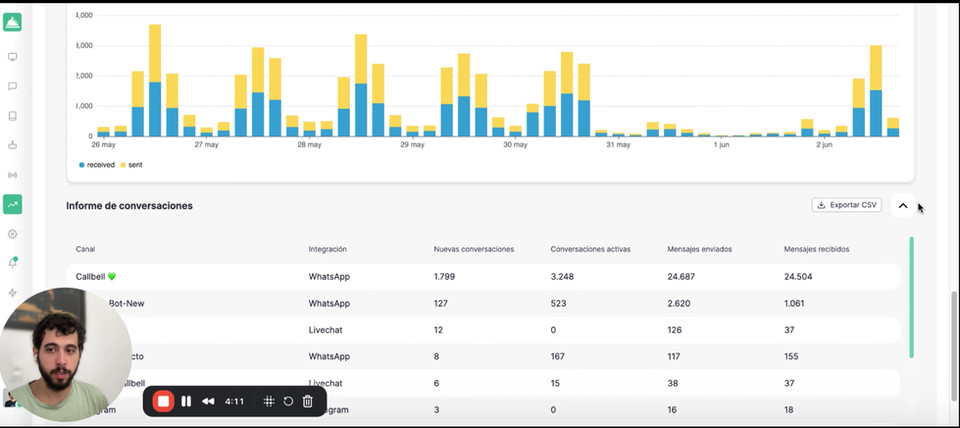960x428 pixels.
Task: Rewind the recording
Action: tap(208, 401)
